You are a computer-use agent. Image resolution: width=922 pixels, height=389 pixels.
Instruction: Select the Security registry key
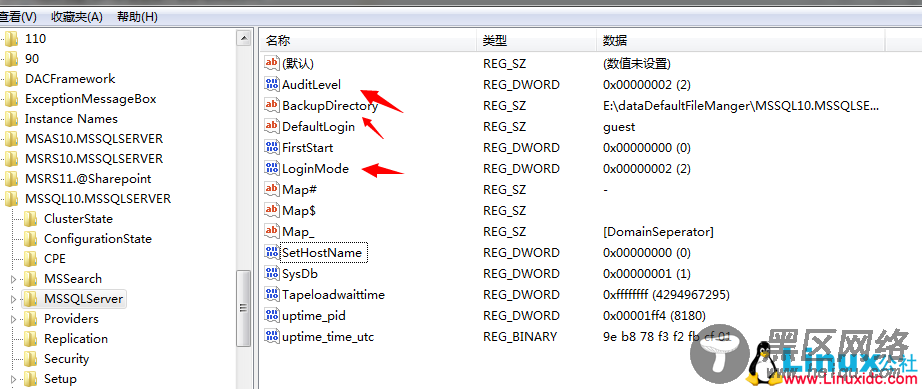(x=66, y=358)
